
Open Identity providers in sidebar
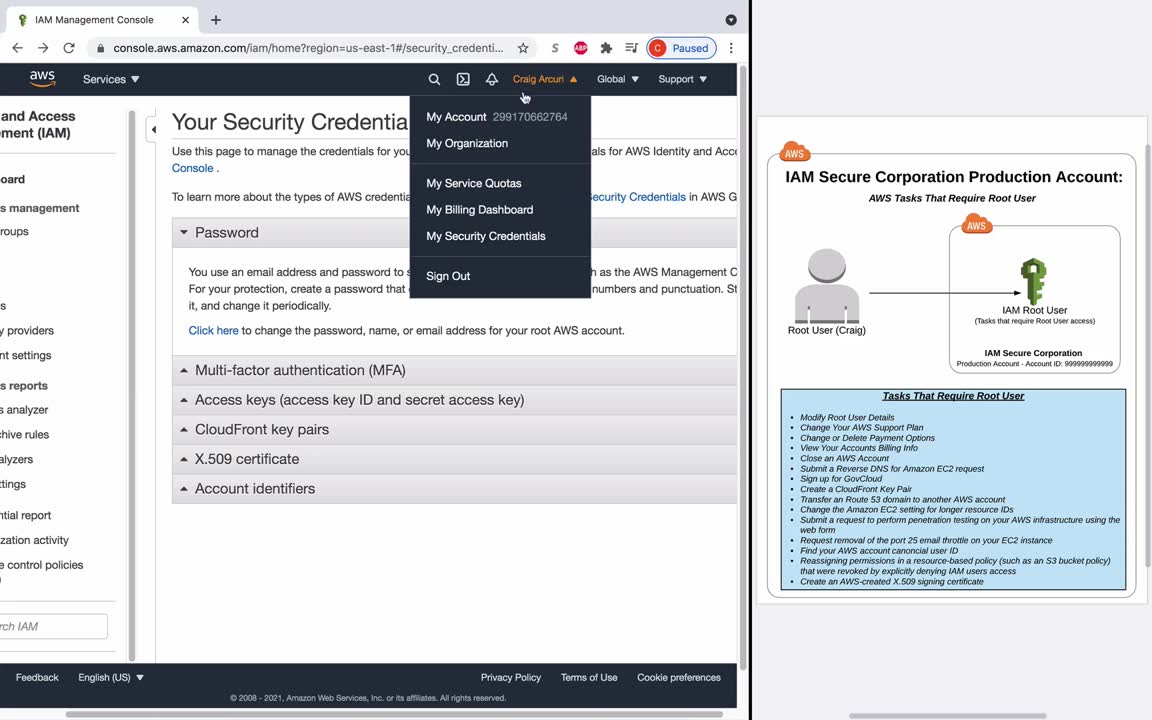(x=27, y=331)
